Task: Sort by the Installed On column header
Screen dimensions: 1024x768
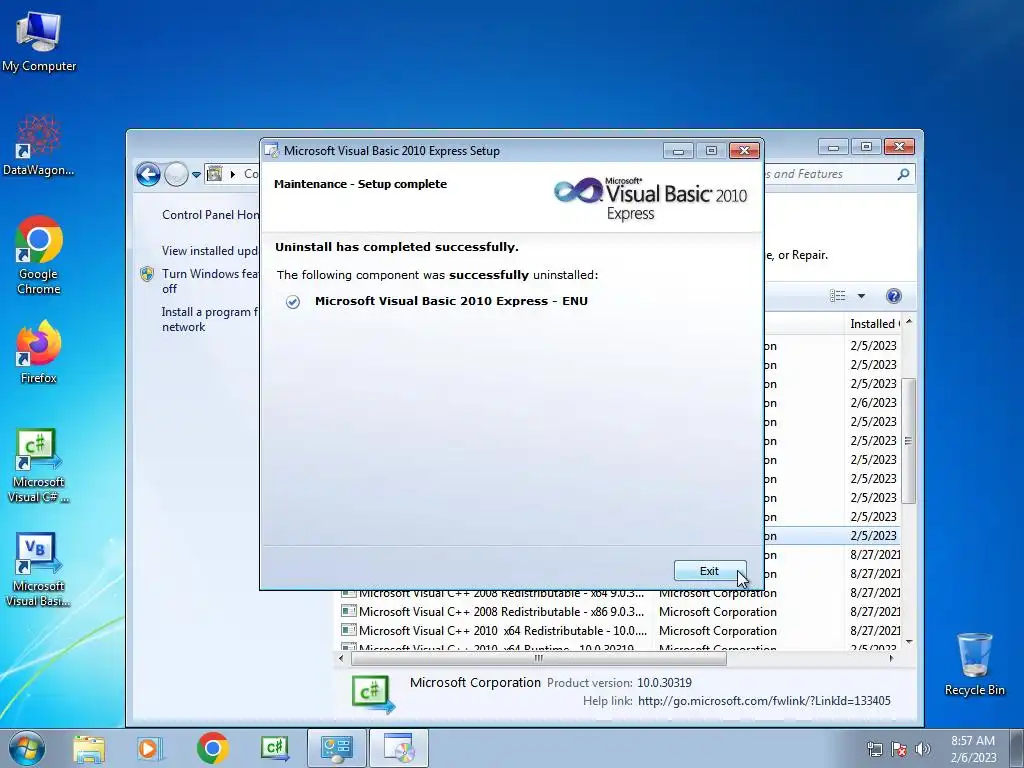Action: [x=874, y=323]
